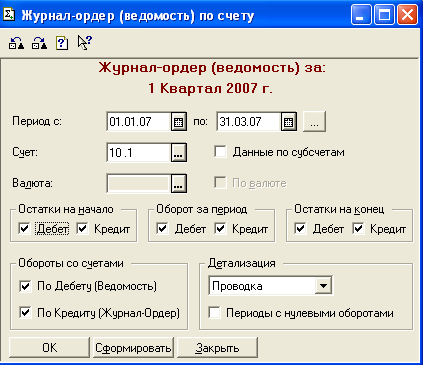Click the OK button
423x365 pixels.
pos(49,348)
